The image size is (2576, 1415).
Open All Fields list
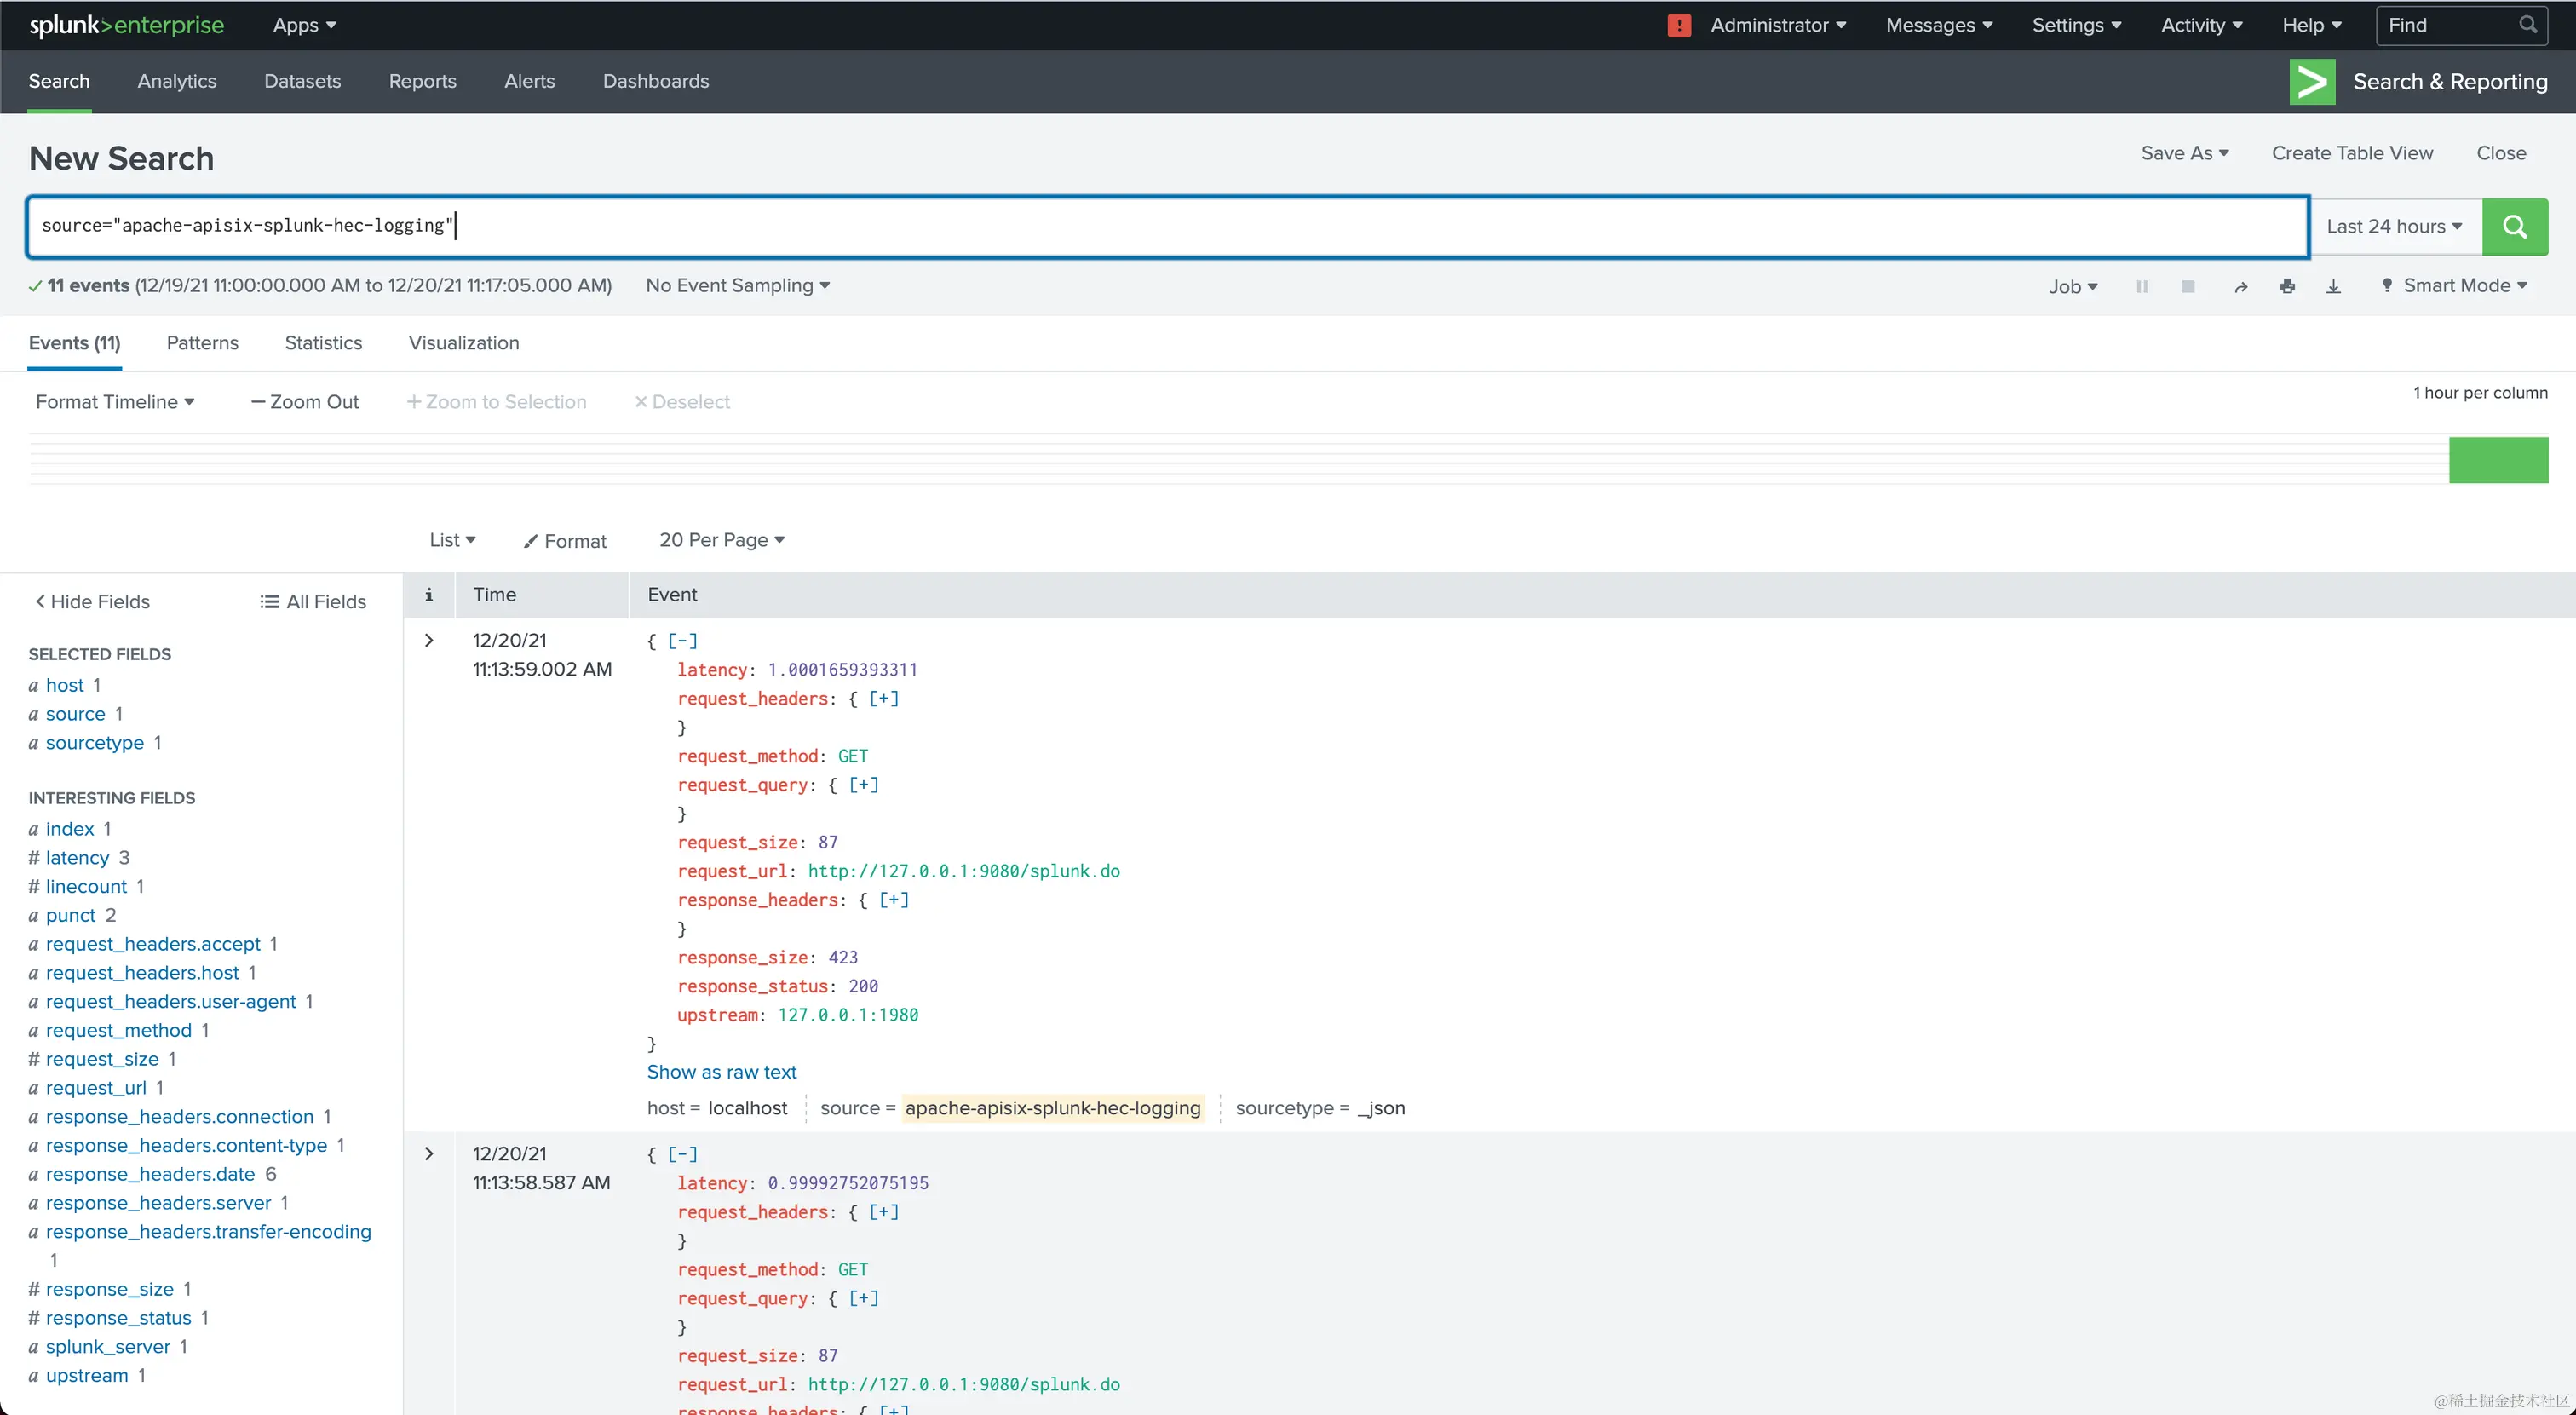(313, 602)
